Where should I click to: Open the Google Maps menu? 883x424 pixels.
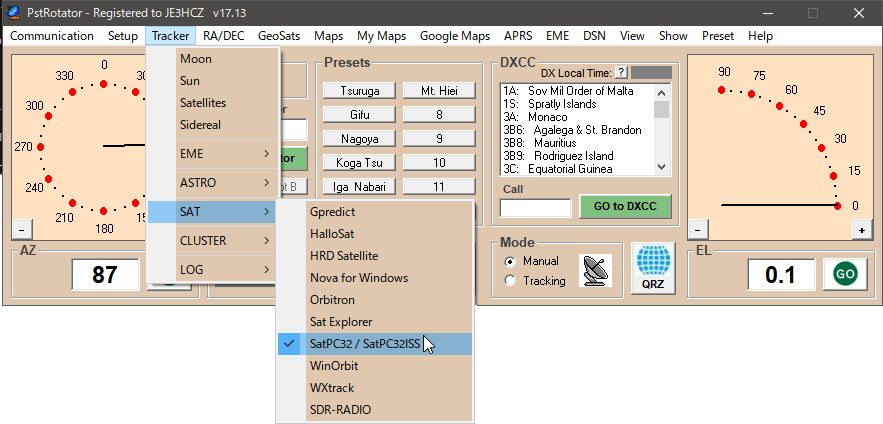(454, 36)
